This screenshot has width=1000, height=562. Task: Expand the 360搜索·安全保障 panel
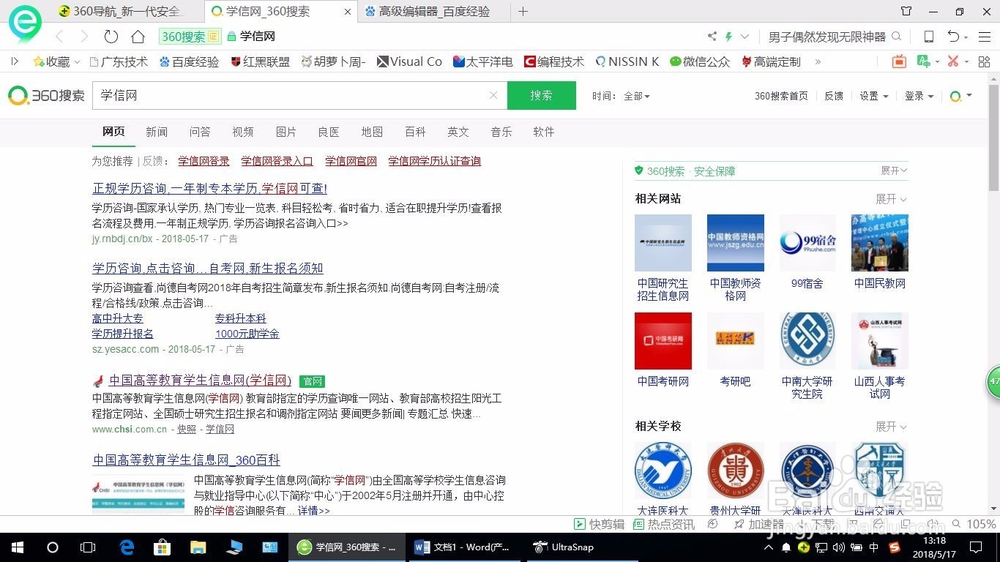893,171
